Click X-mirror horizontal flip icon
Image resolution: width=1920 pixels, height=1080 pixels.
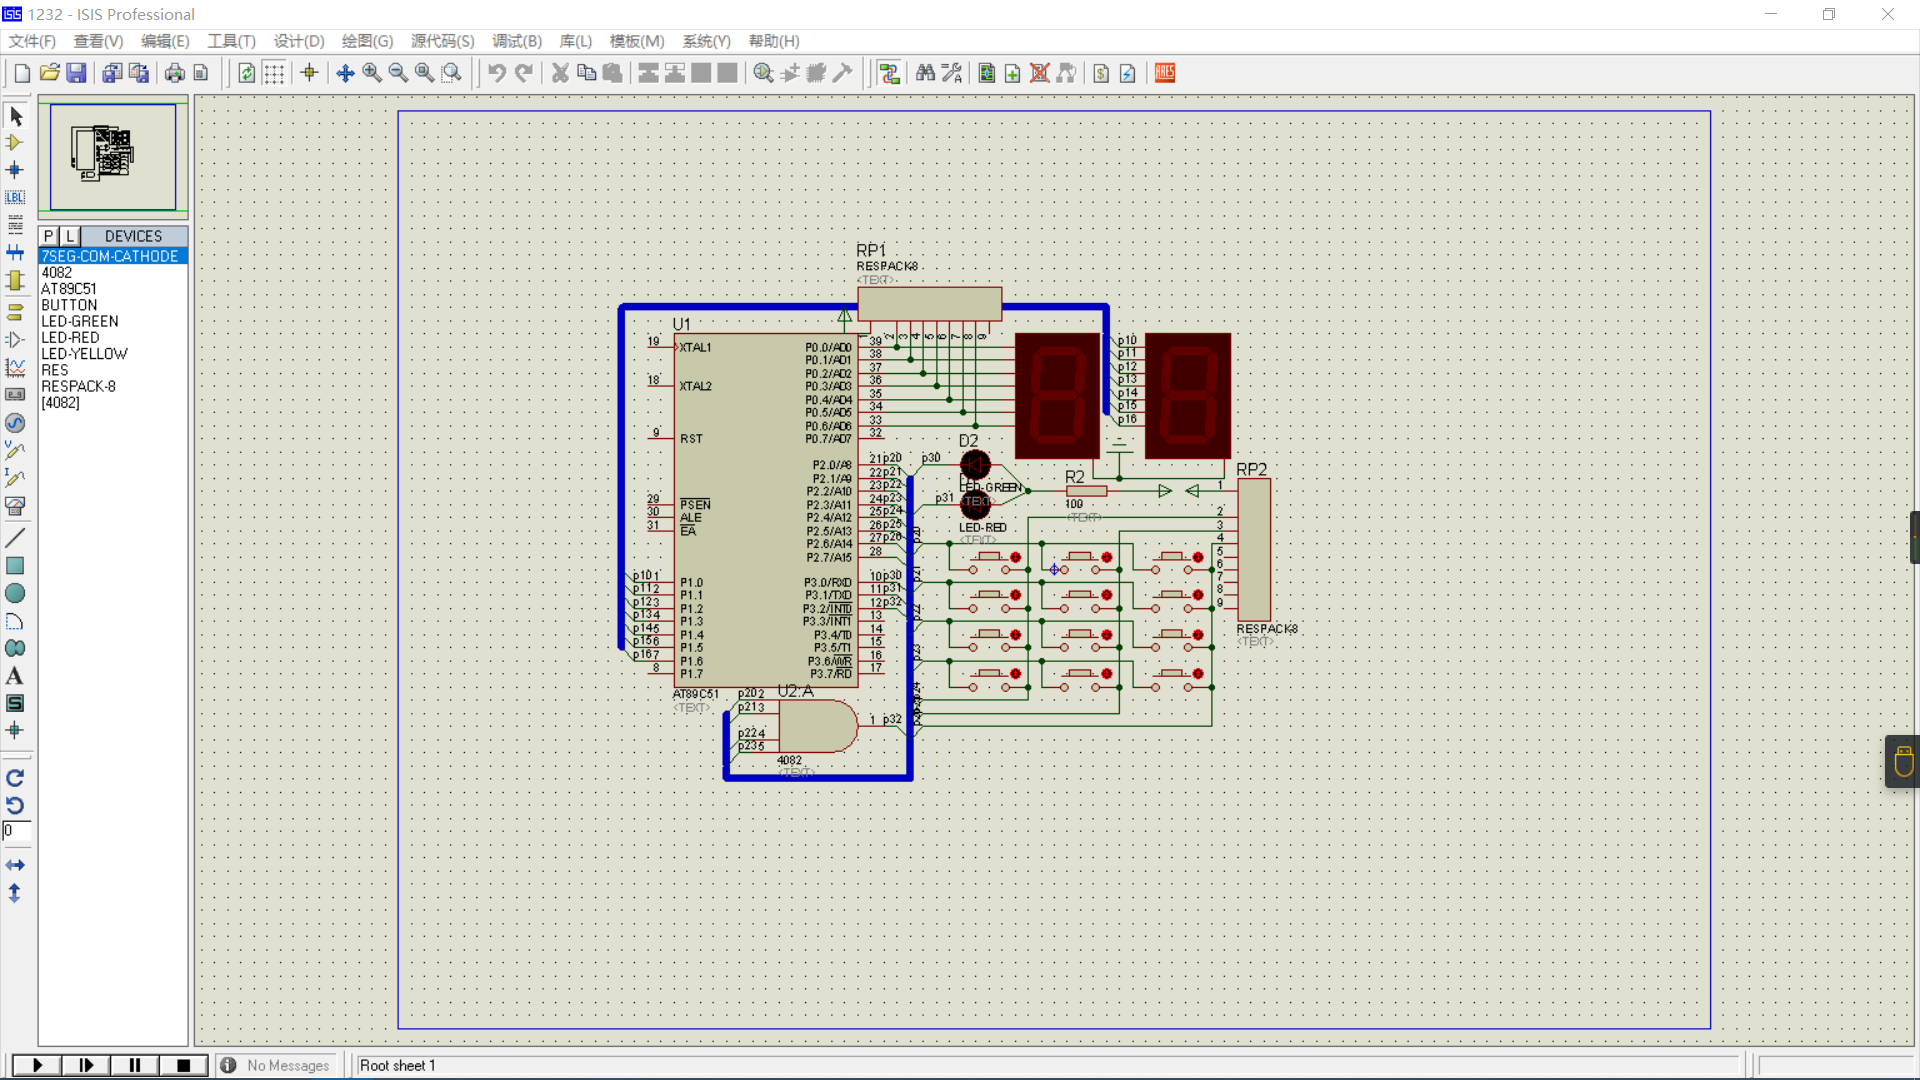[15, 865]
